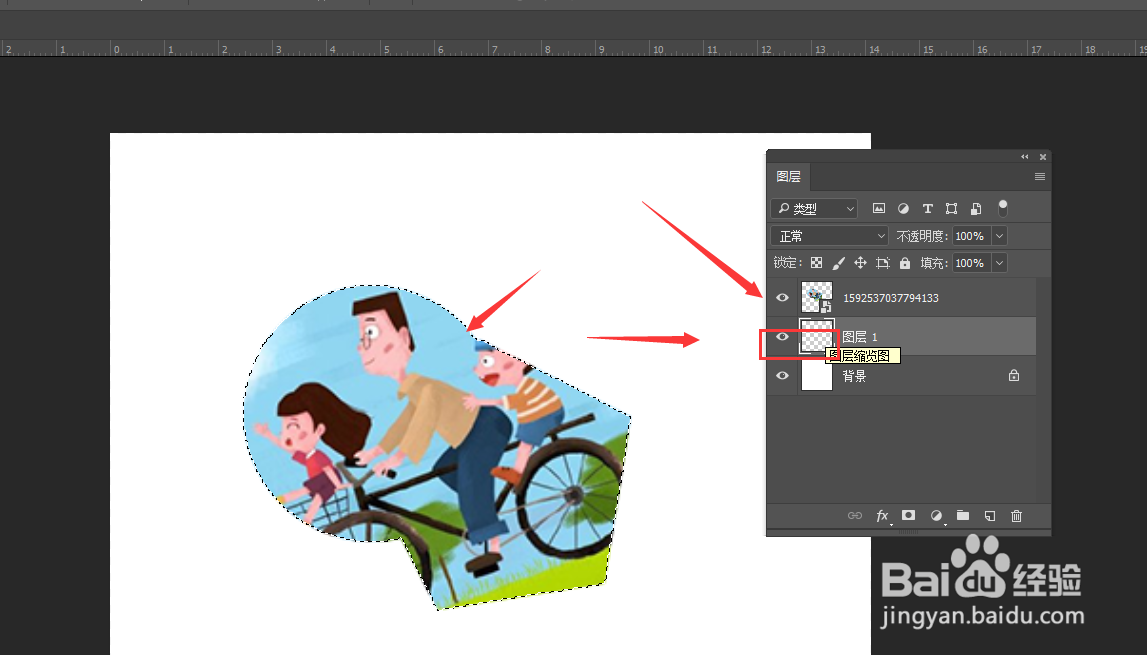The width and height of the screenshot is (1147, 655).
Task: Filter layers by pixel layer icon
Action: (879, 209)
